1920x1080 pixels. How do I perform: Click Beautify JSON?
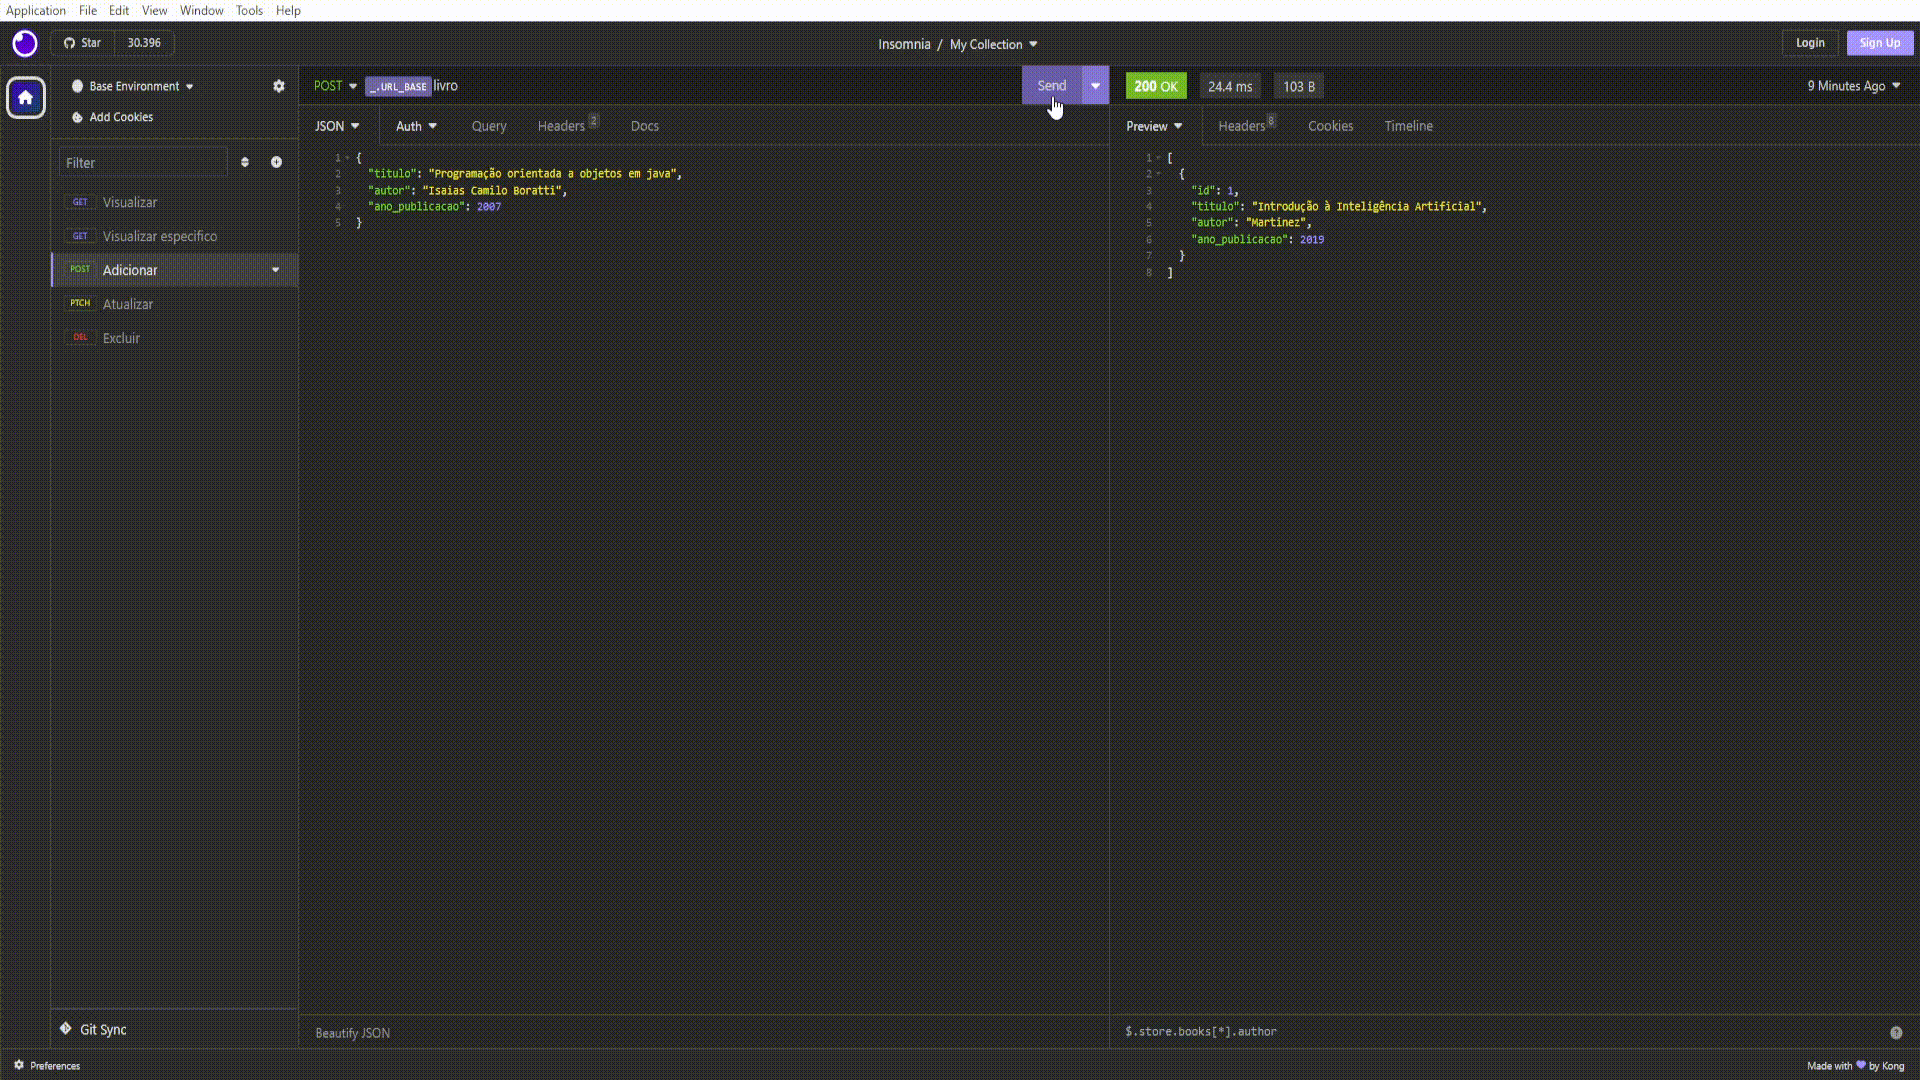click(353, 1033)
